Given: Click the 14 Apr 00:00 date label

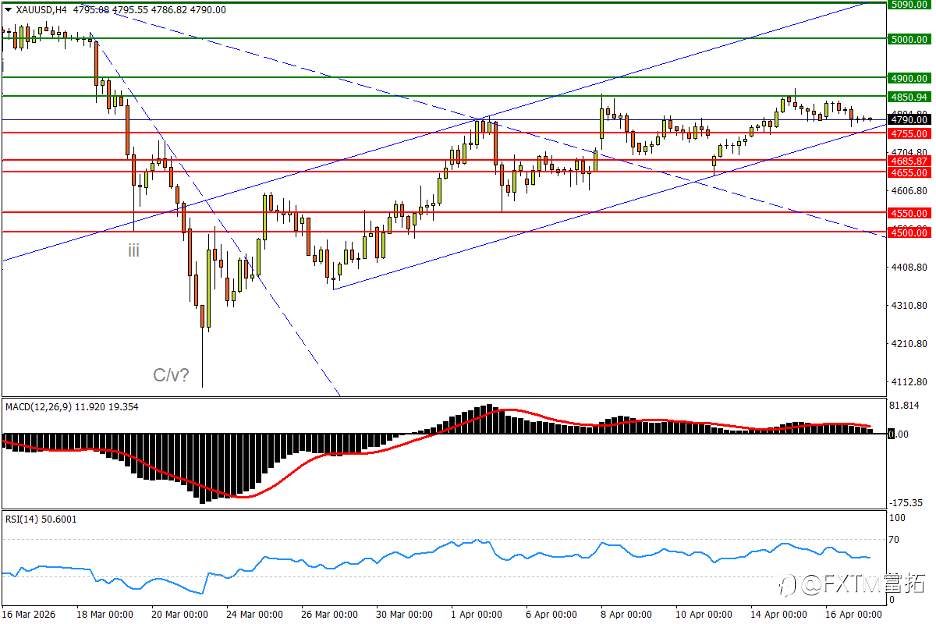Looking at the screenshot, I should pos(778,614).
